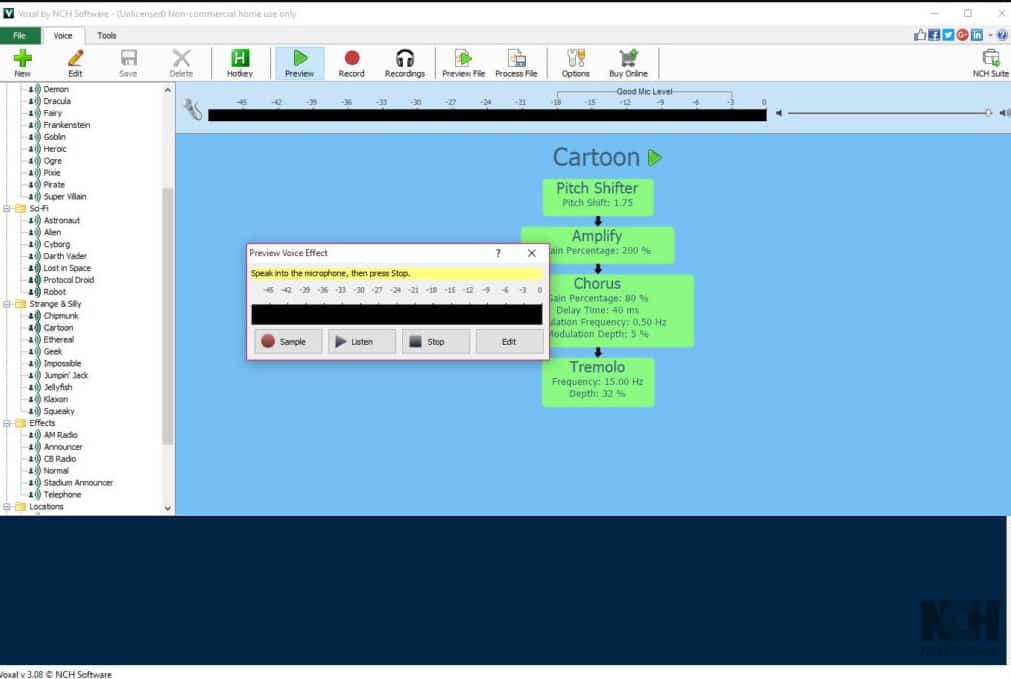Select the Frankenstein voice
The image size is (1011, 679).
click(67, 125)
